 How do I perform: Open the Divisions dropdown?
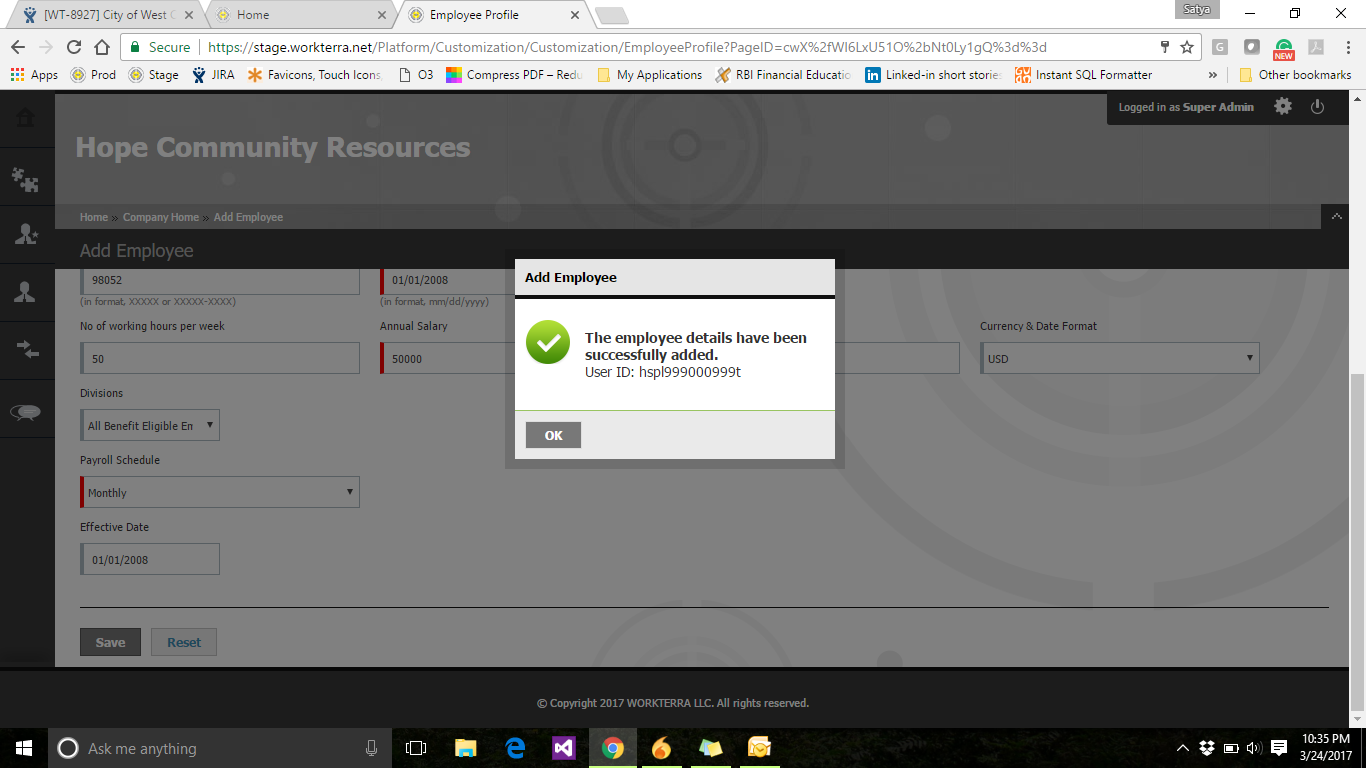150,425
